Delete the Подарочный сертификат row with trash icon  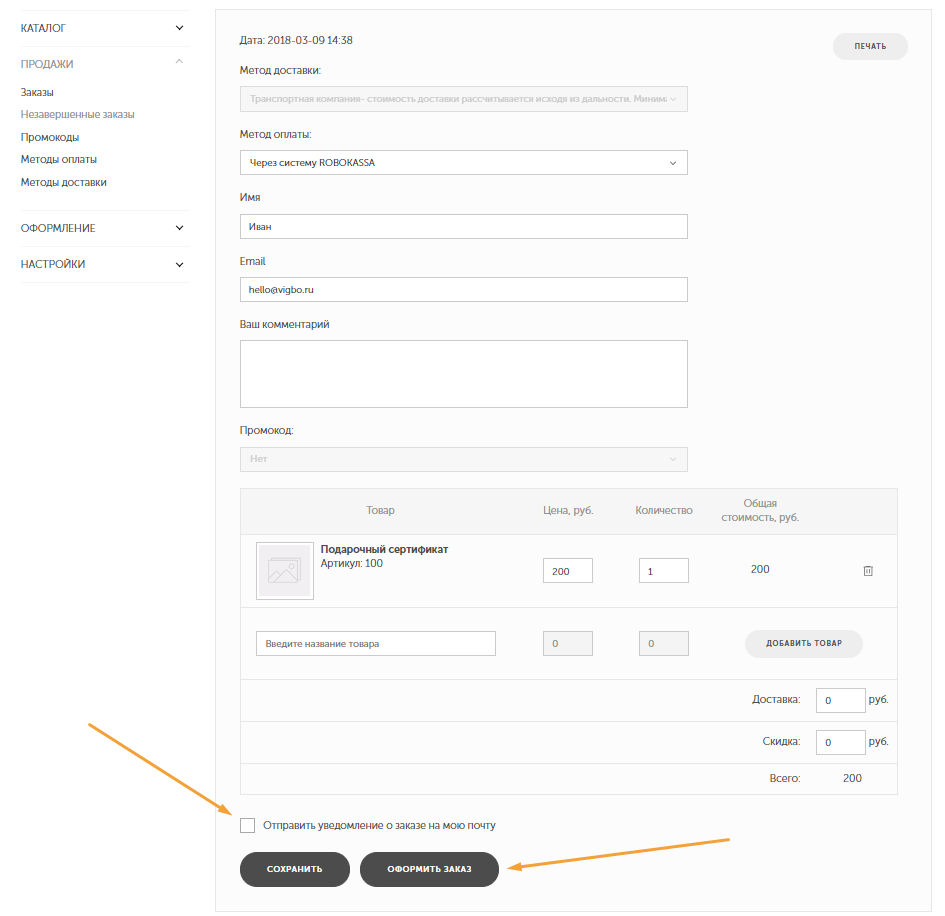(868, 571)
